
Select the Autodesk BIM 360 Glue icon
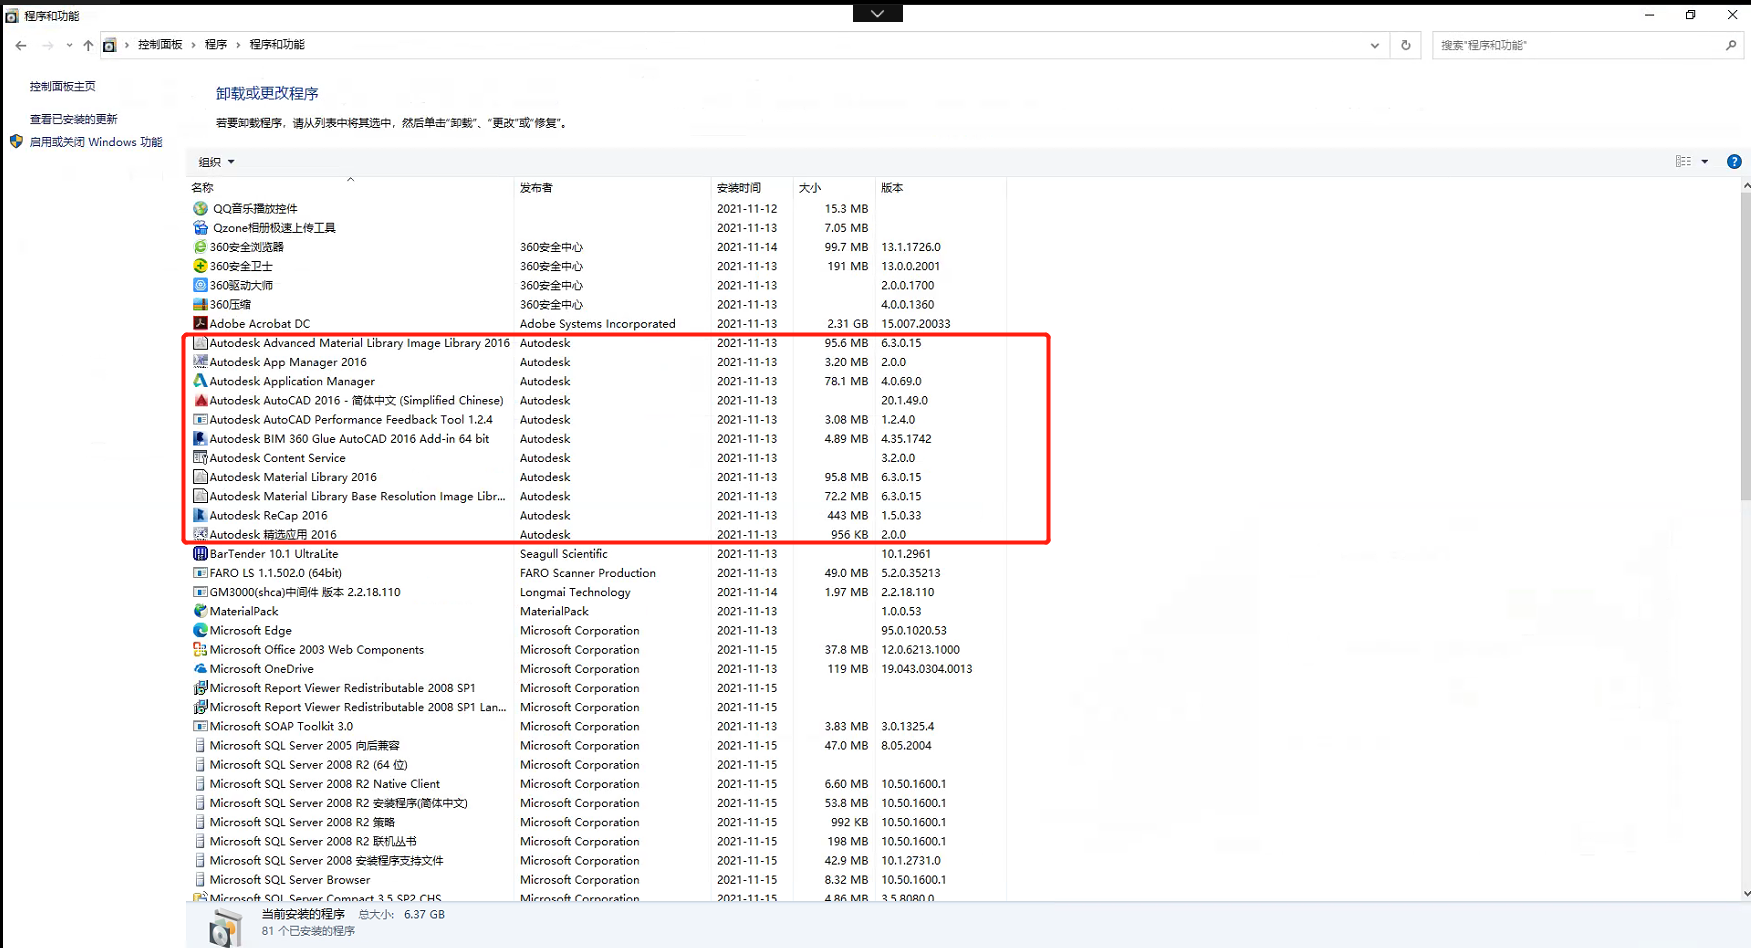click(x=200, y=438)
